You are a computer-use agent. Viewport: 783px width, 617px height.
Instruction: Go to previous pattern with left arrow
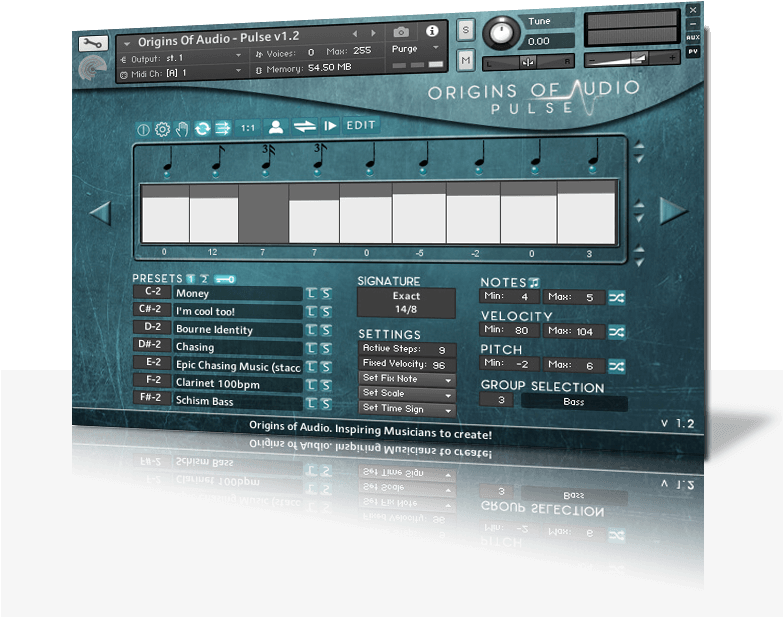[x=100, y=213]
